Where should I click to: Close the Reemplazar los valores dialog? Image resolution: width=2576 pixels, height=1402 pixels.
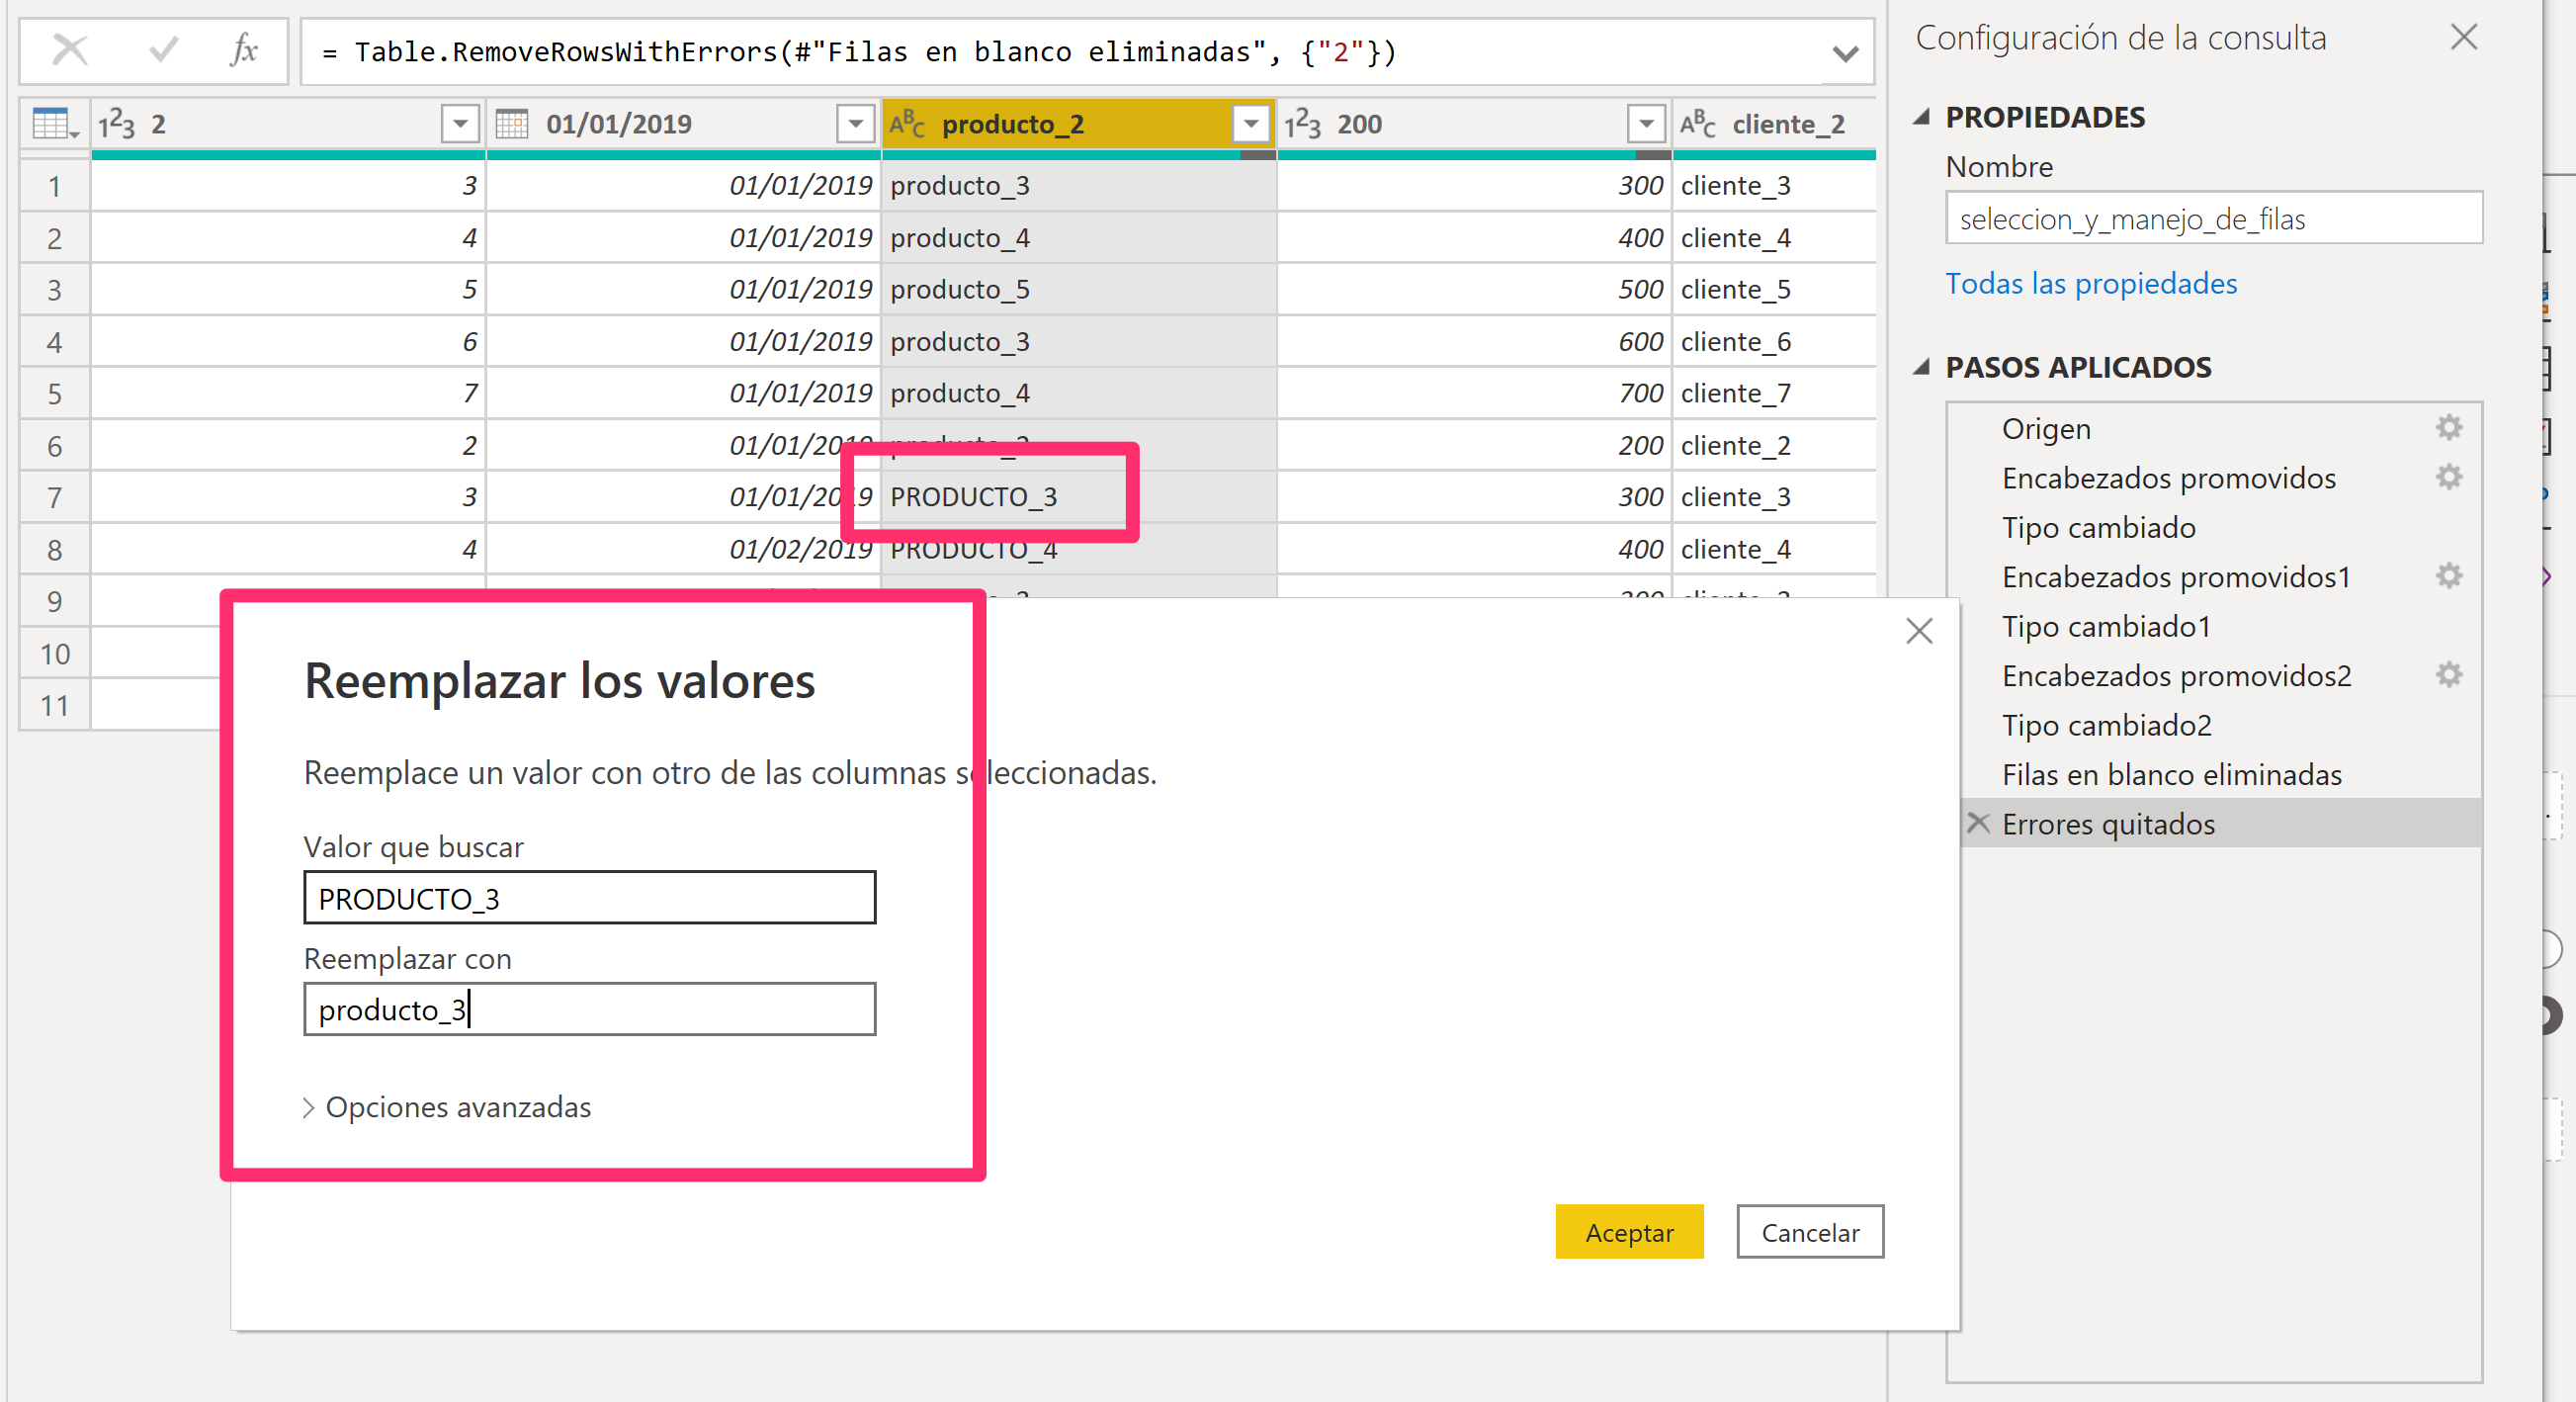(1919, 631)
